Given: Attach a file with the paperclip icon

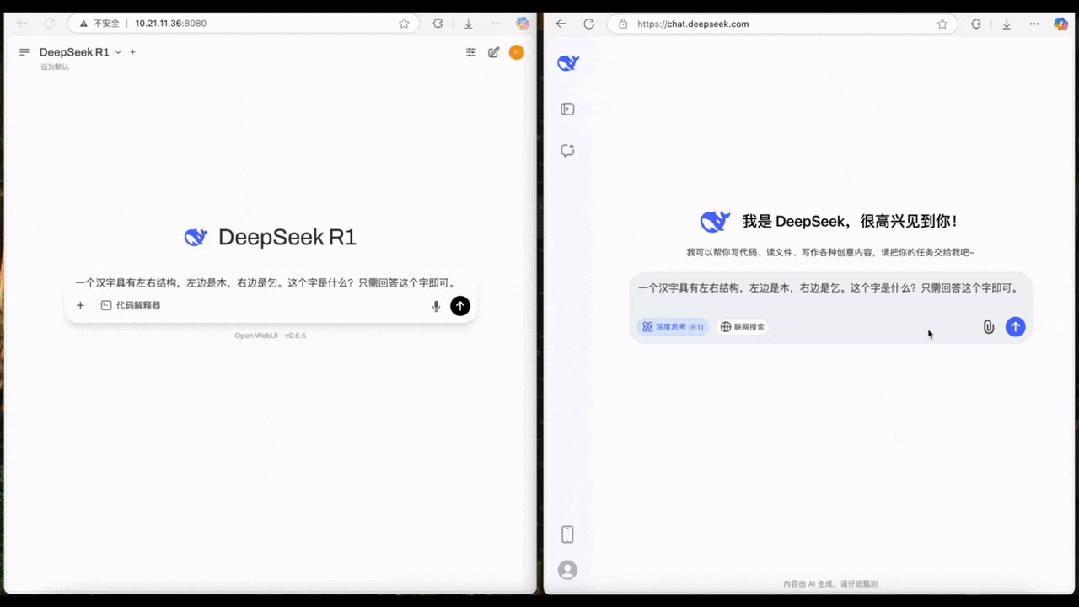Looking at the screenshot, I should 989,327.
